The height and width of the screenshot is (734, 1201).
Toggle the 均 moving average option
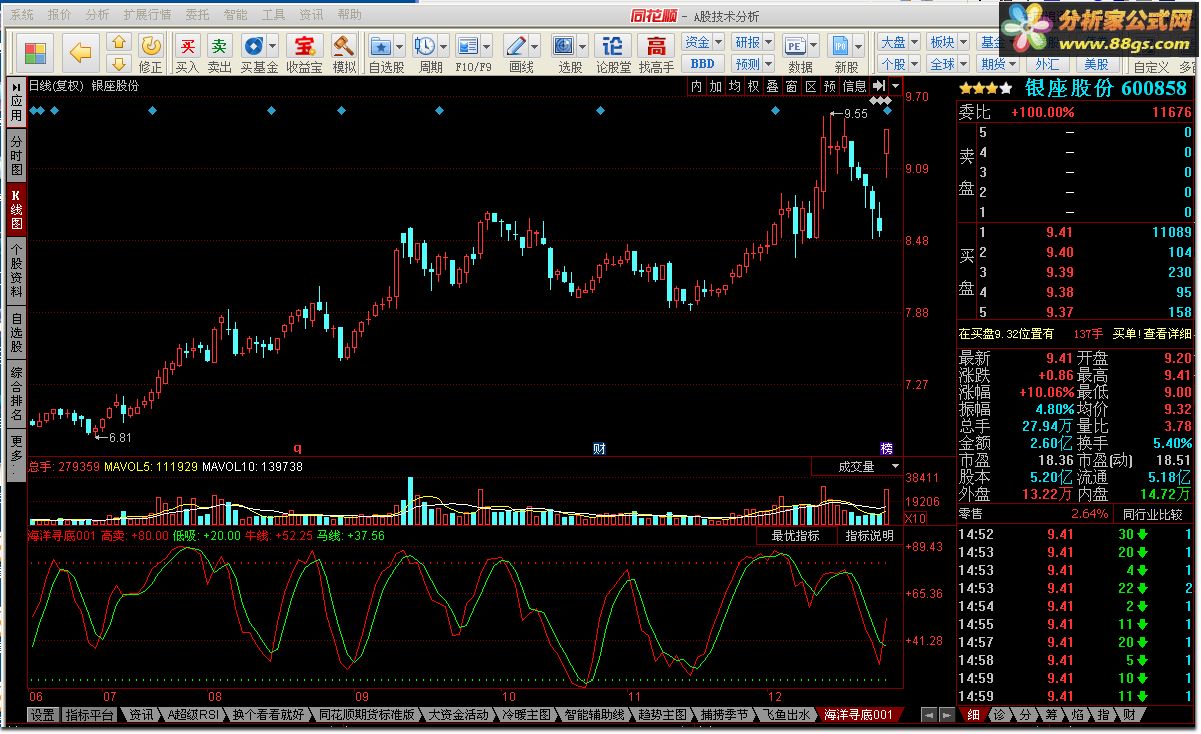pyautogui.click(x=735, y=86)
